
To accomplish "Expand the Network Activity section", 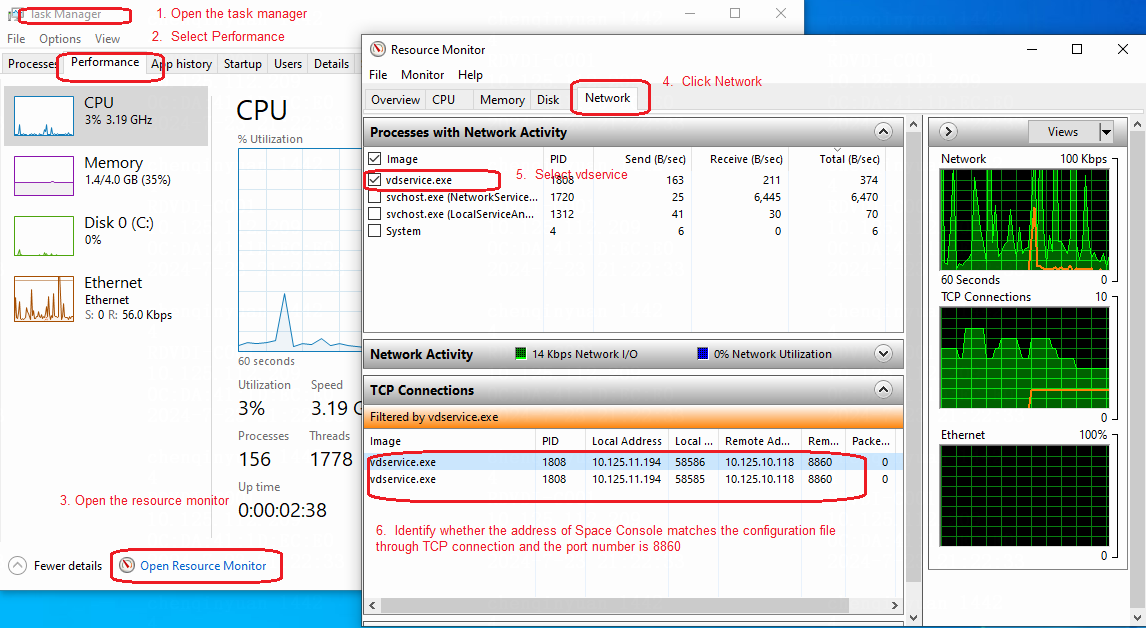I will (x=884, y=354).
